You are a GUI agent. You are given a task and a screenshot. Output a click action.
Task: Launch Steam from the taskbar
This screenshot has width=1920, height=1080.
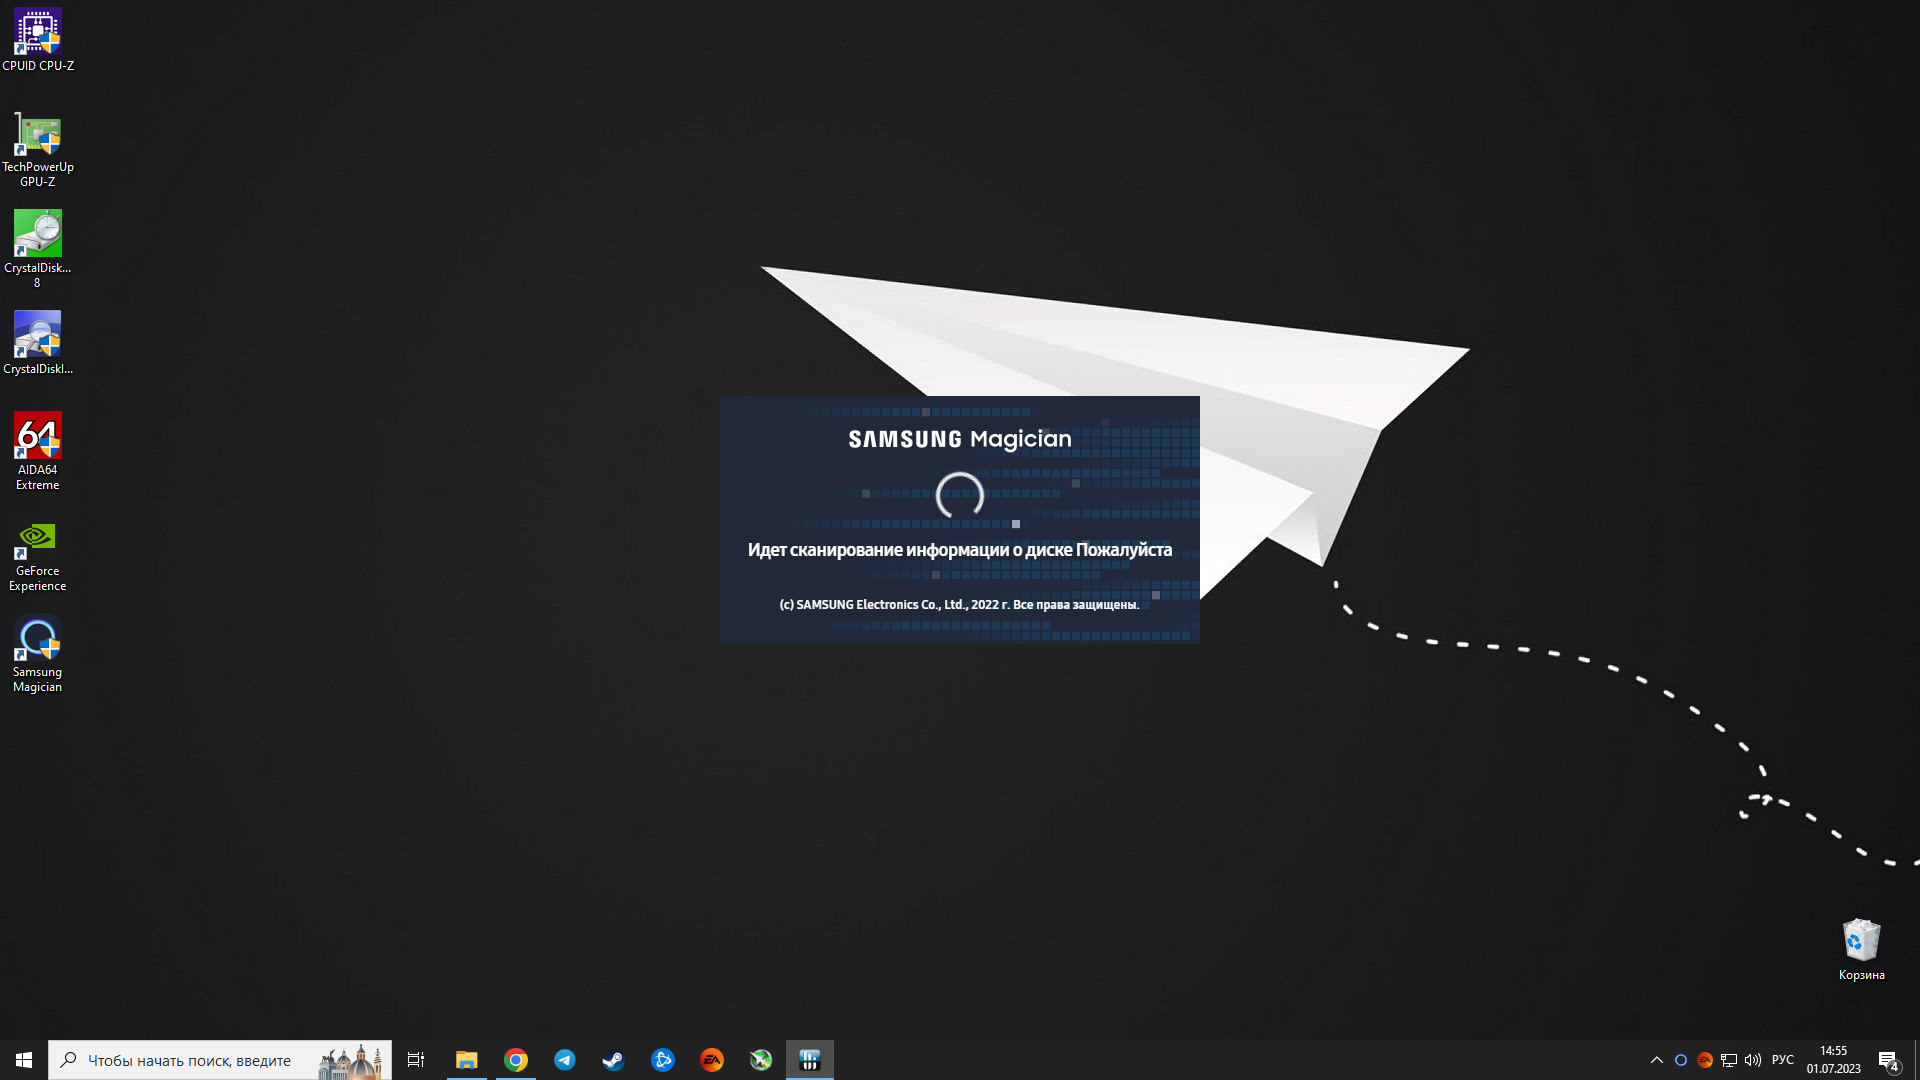click(x=613, y=1060)
